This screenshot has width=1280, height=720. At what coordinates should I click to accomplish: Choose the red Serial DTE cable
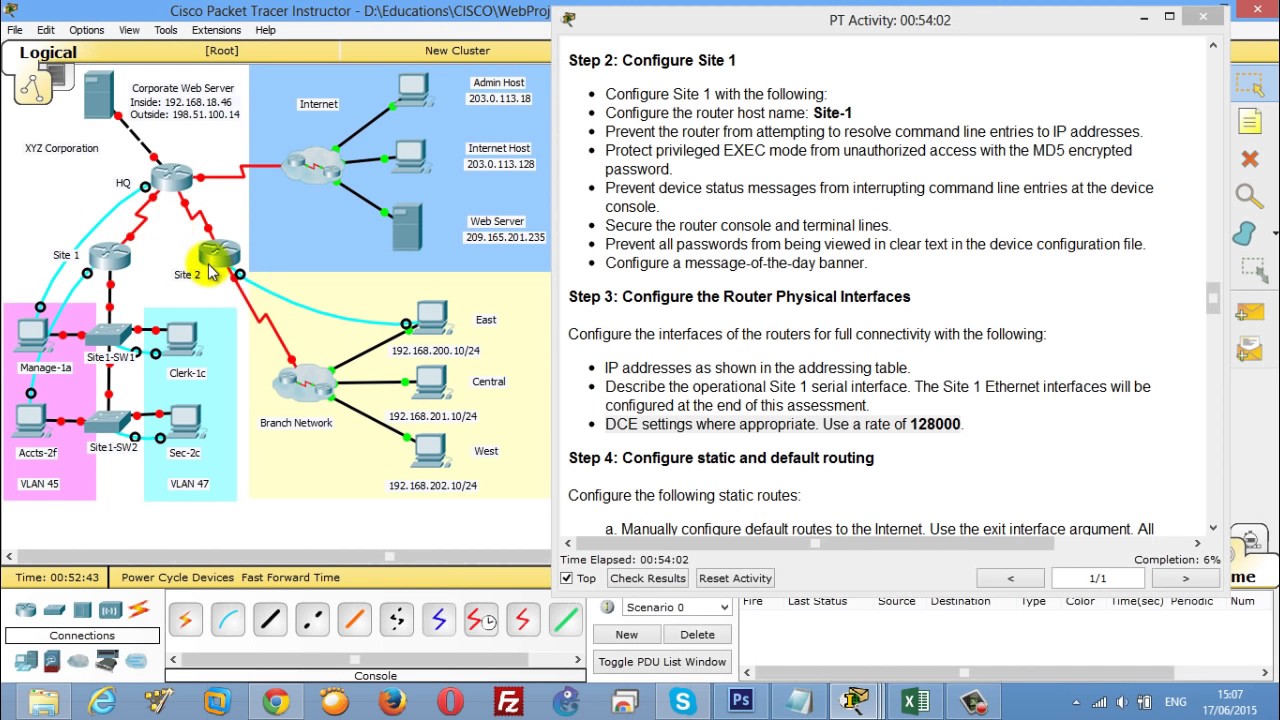pos(522,620)
